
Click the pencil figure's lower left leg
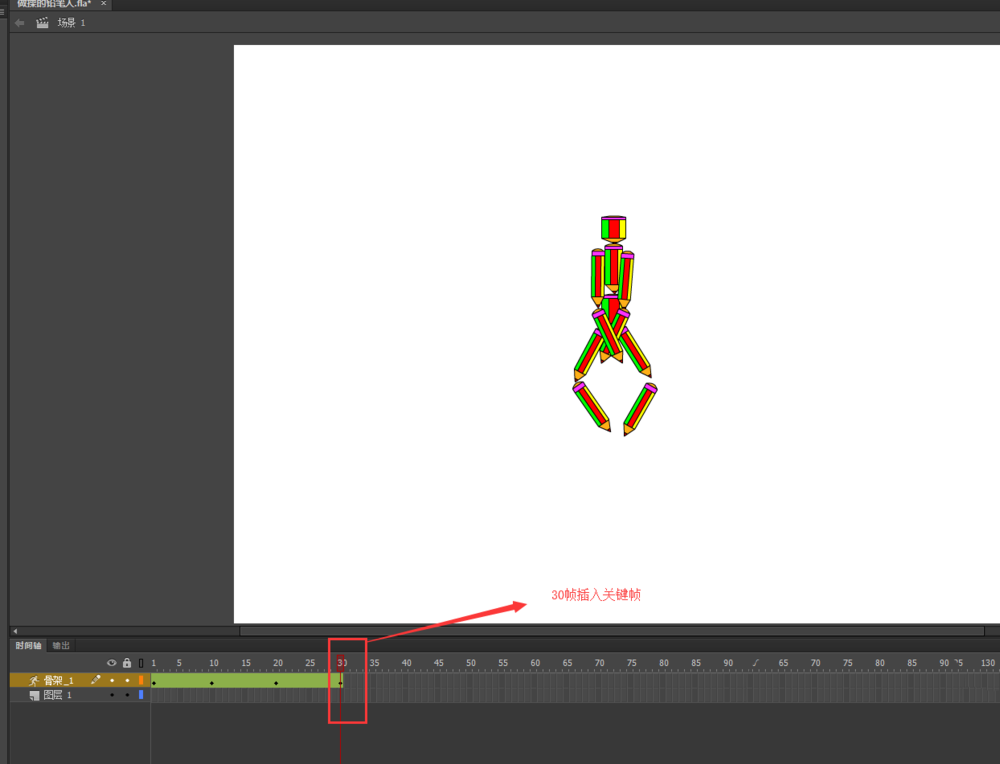(592, 407)
